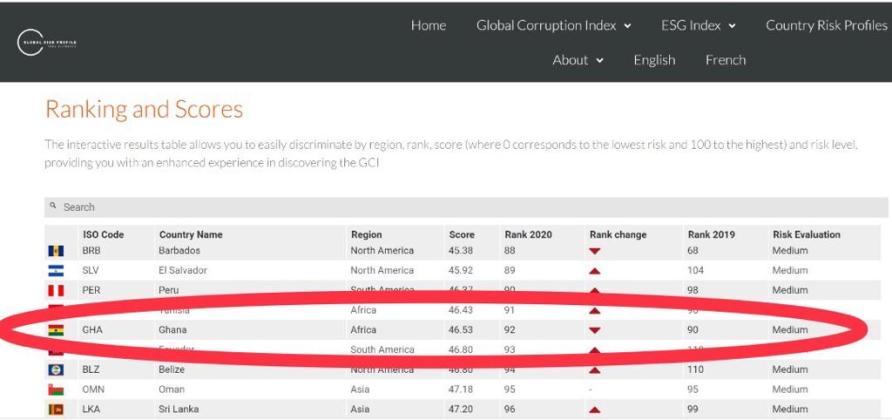Image resolution: width=892 pixels, height=420 pixels.
Task: Click Sri Lanka score 47.20
Action: click(460, 409)
